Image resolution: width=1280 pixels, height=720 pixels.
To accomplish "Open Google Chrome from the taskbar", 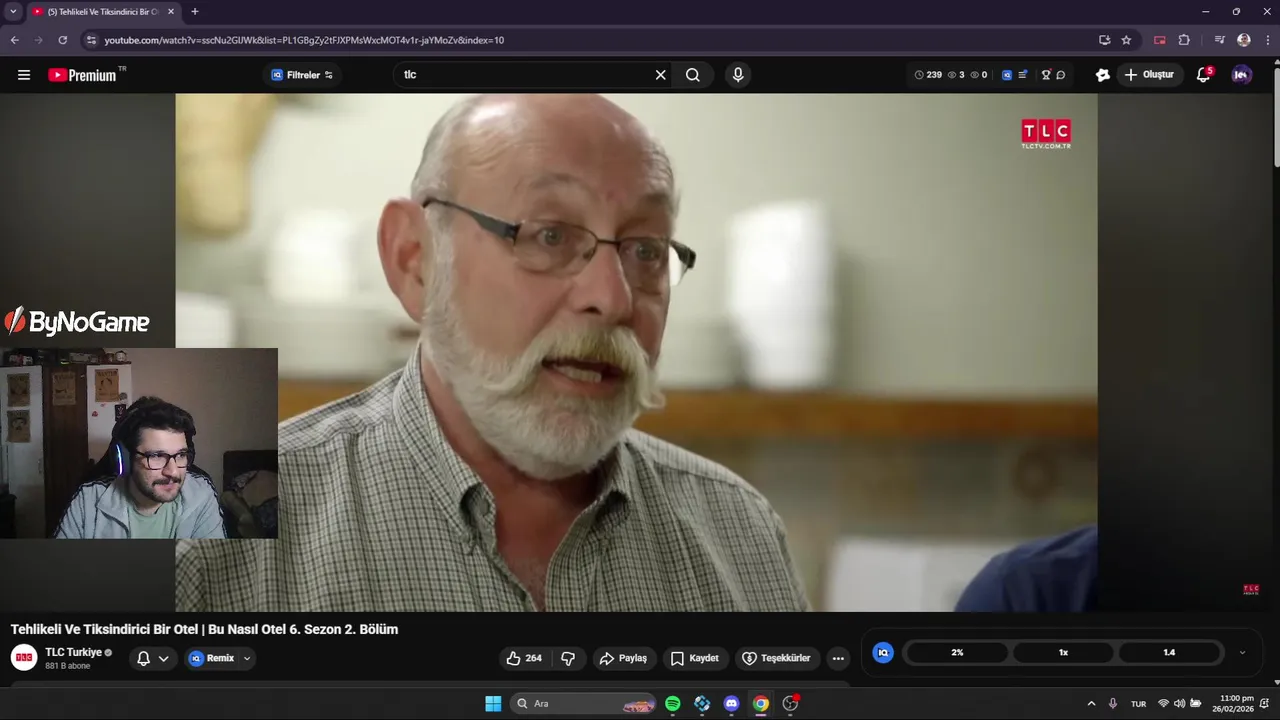I will point(761,704).
